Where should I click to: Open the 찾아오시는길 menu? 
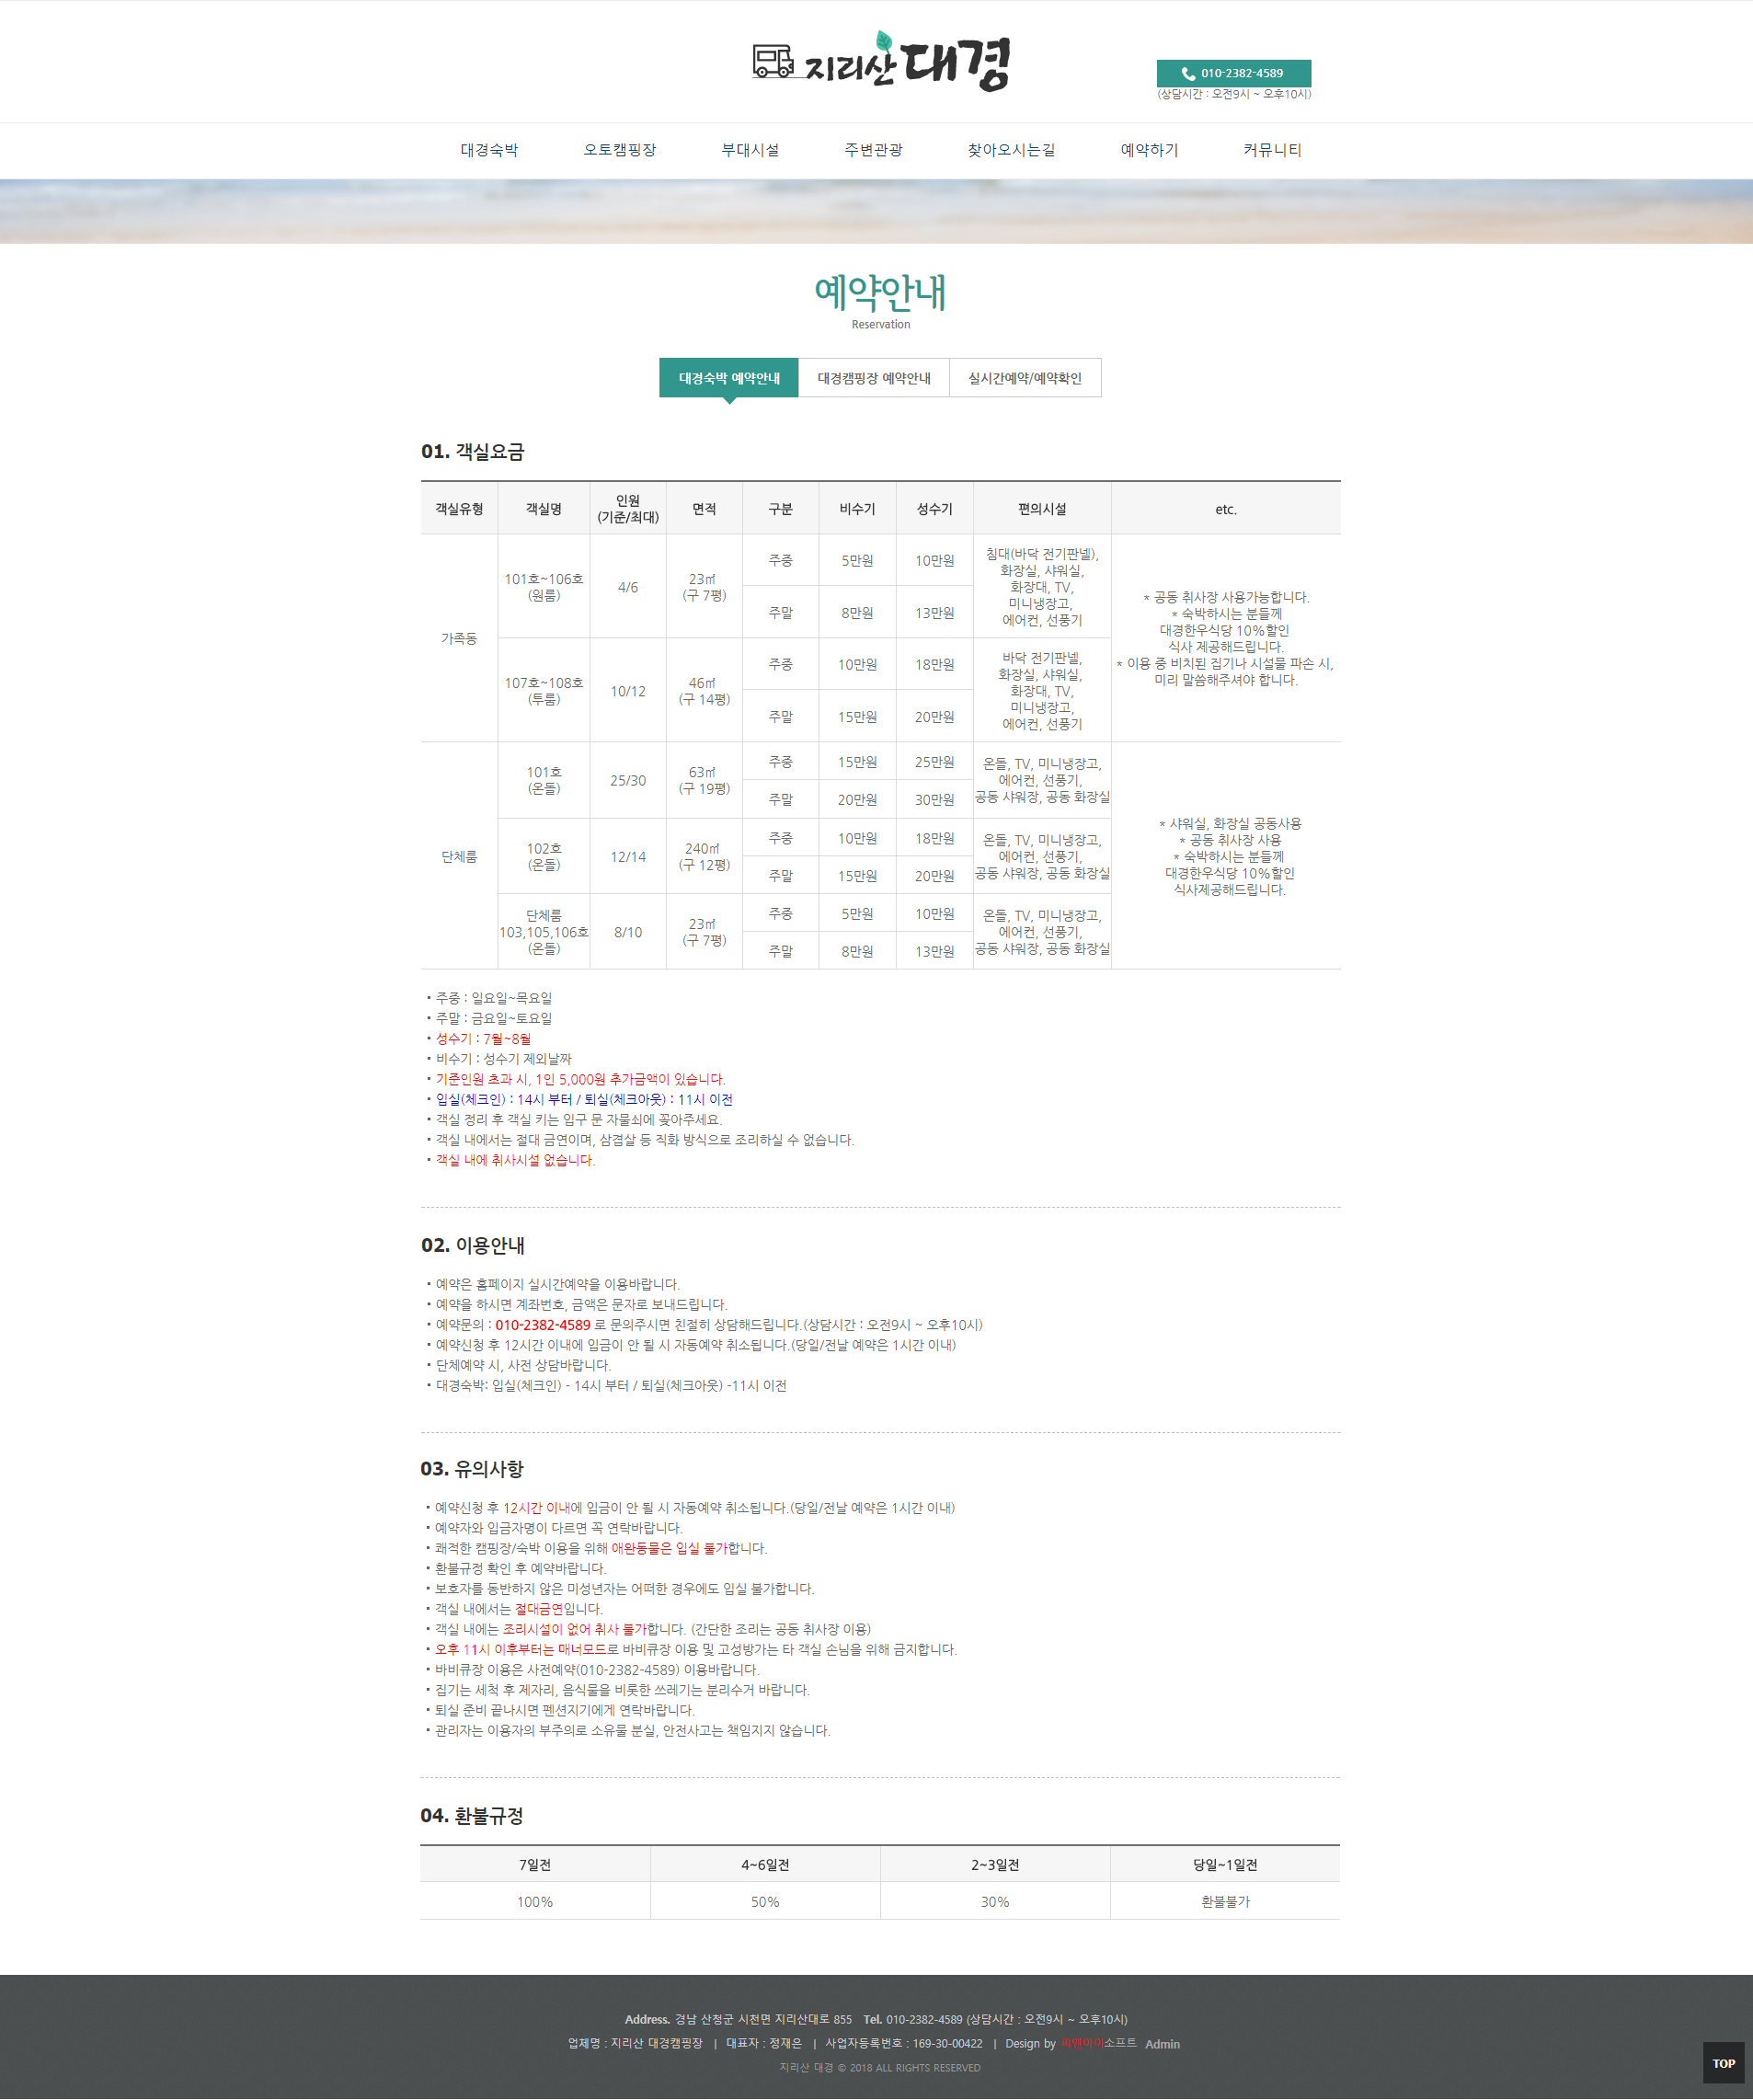pos(1011,150)
